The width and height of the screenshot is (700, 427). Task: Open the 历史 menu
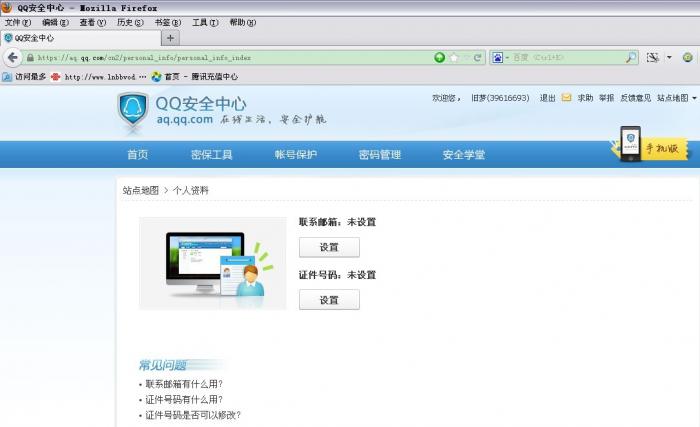coord(130,22)
